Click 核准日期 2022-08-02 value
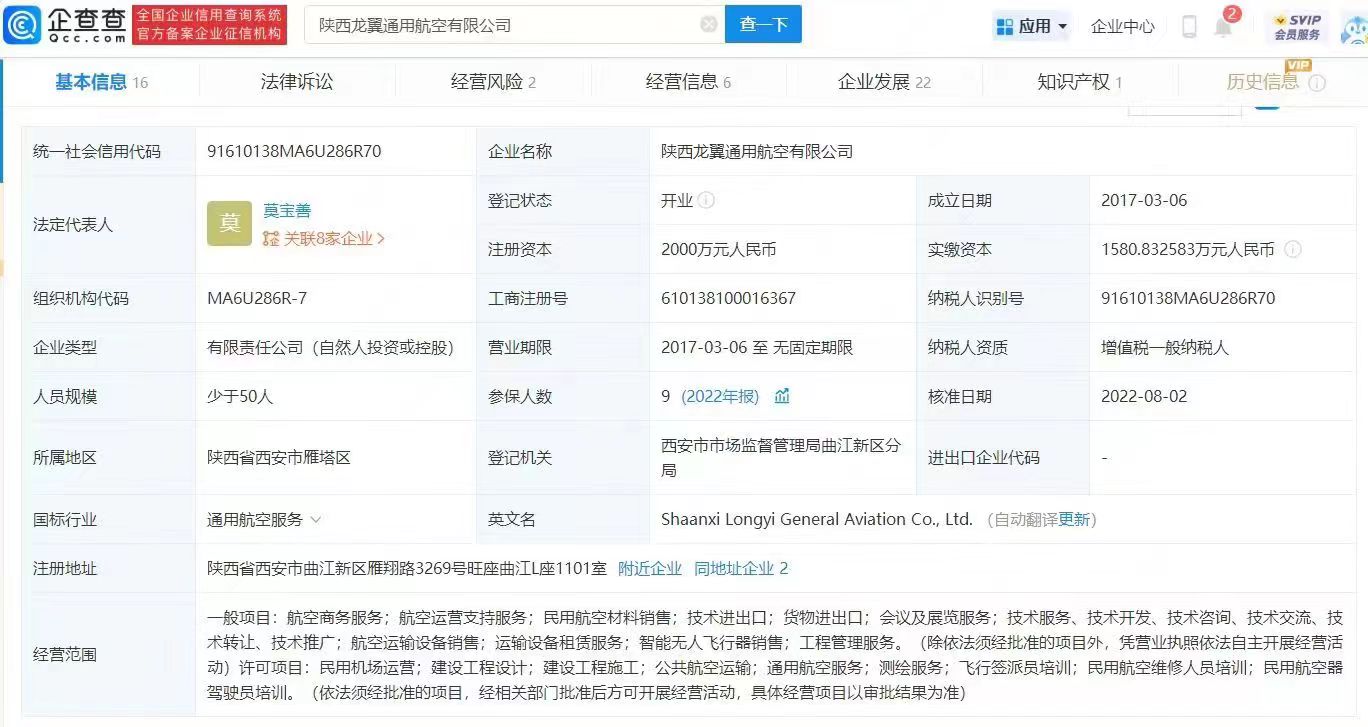Viewport: 1368px width, 727px height. (x=1144, y=396)
